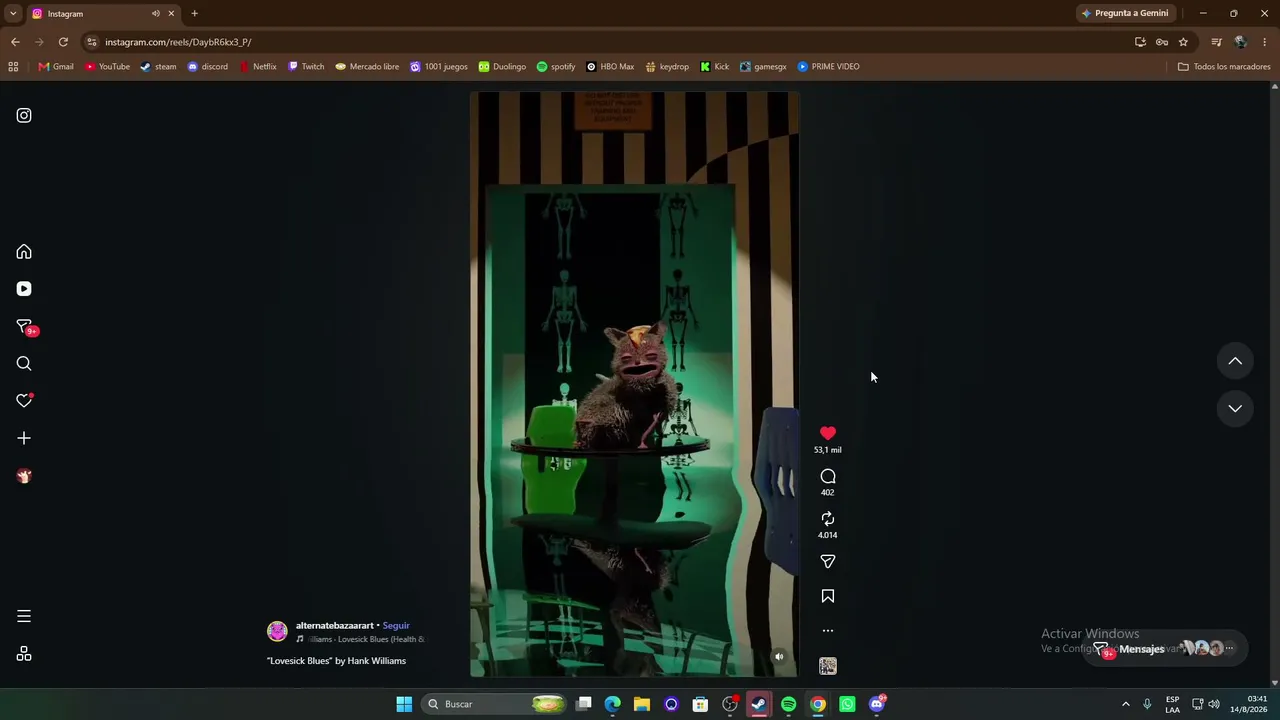Open the More hamburger menu in sidebar
Image resolution: width=1280 pixels, height=720 pixels.
pos(24,616)
